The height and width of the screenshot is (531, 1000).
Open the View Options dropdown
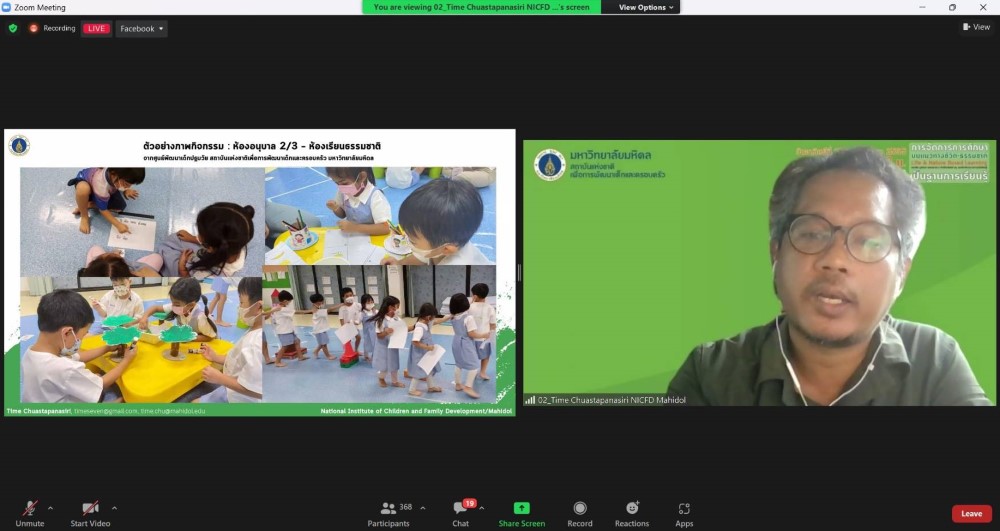(x=646, y=7)
